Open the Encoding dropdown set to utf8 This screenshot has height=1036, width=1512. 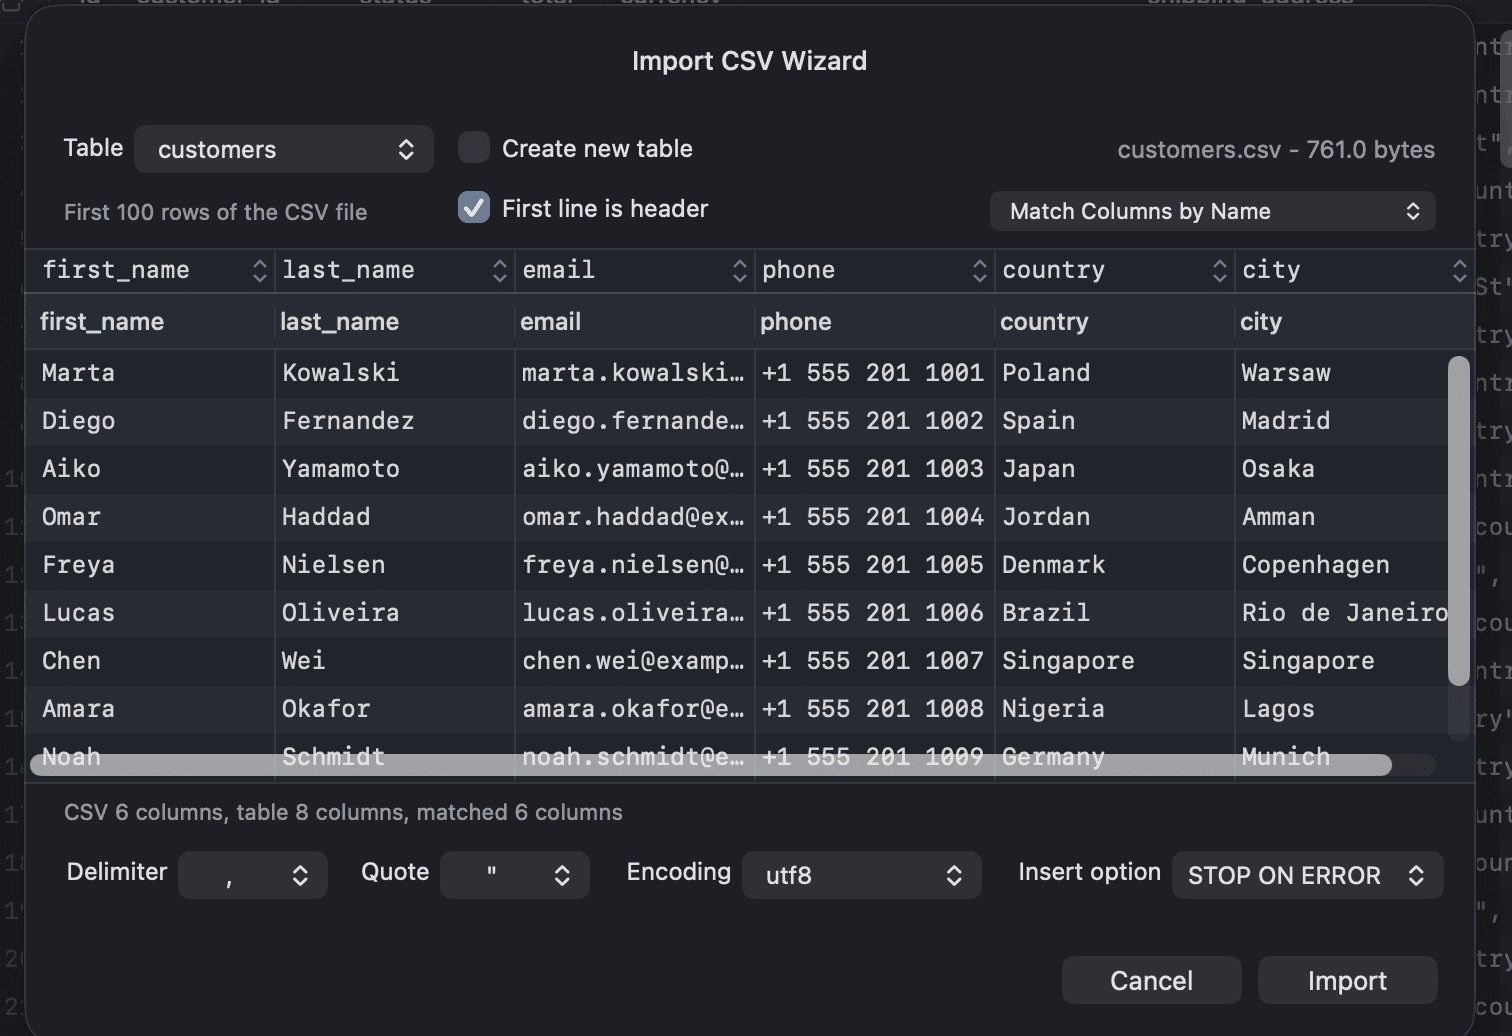point(862,875)
